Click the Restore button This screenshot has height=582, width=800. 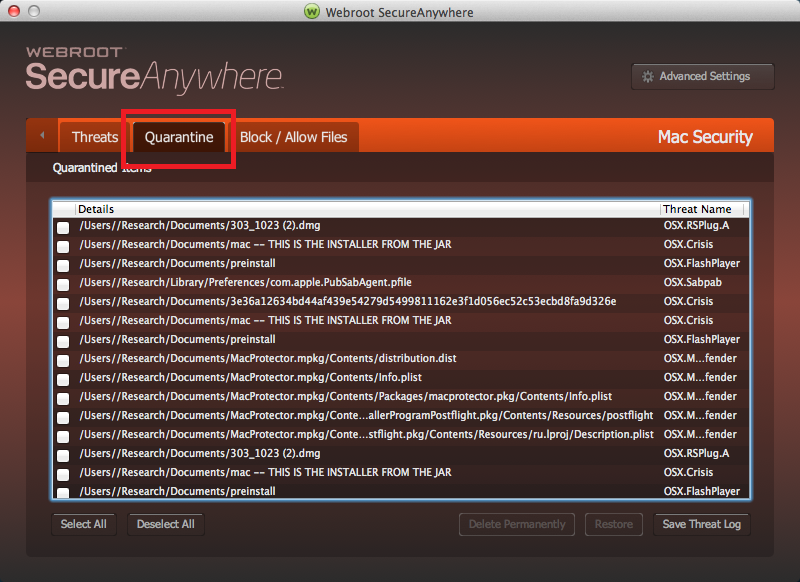click(x=614, y=524)
